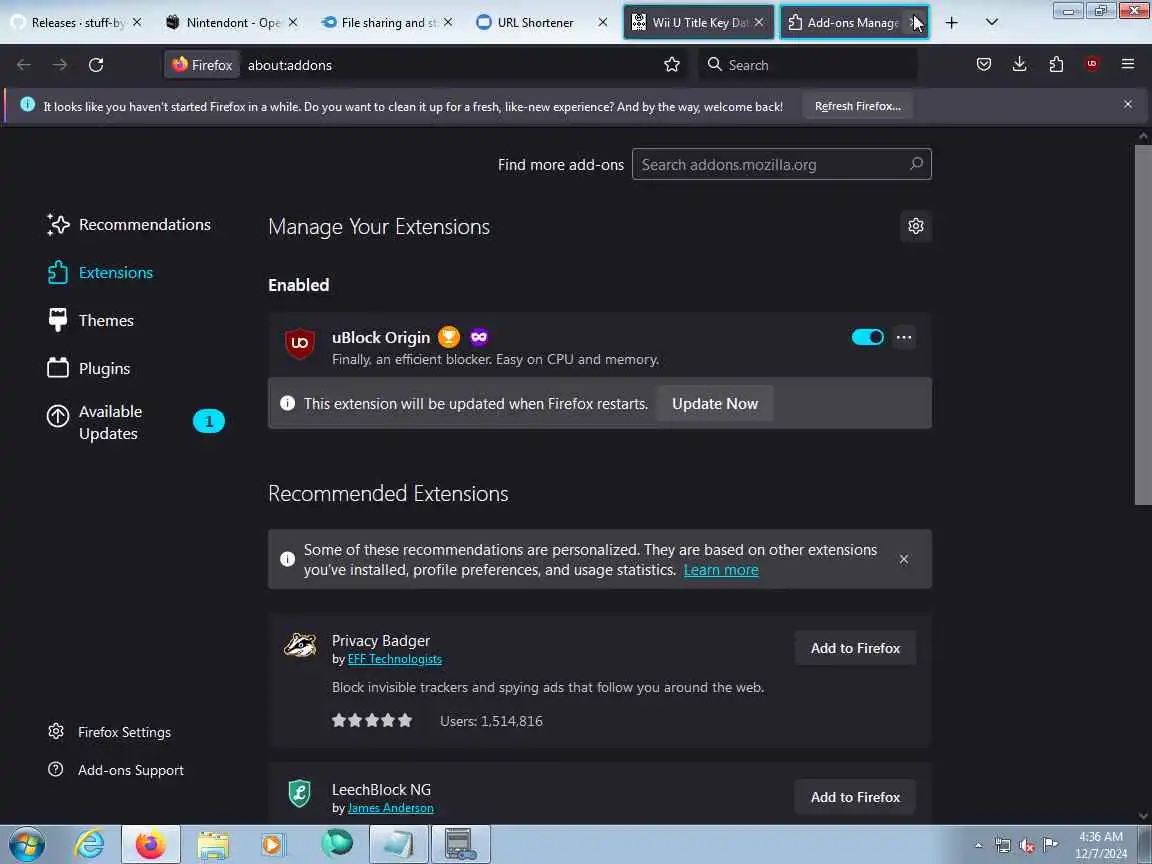This screenshot has width=1152, height=864.
Task: Open a new tab
Action: 951,23
